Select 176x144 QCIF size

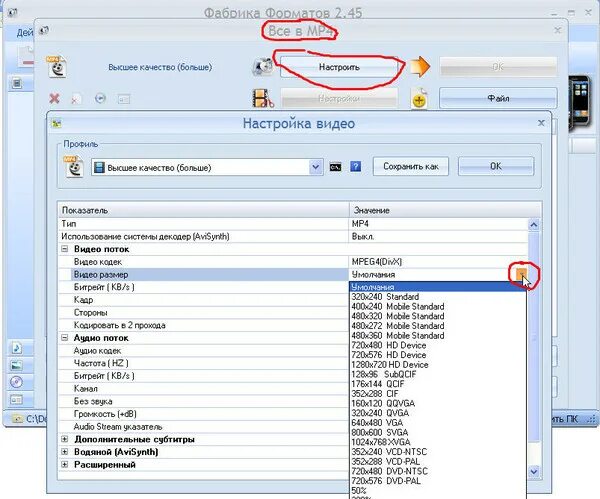click(x=438, y=384)
